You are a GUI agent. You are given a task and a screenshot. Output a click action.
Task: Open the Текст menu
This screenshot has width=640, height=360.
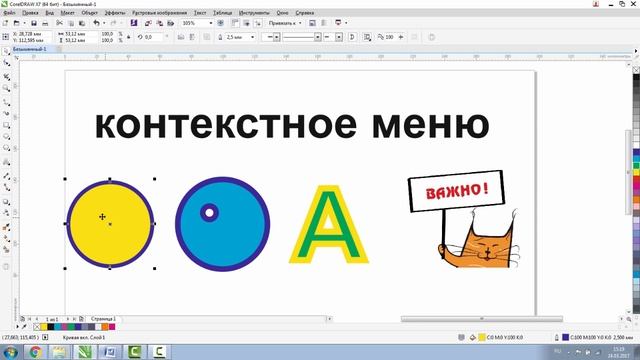[x=200, y=13]
